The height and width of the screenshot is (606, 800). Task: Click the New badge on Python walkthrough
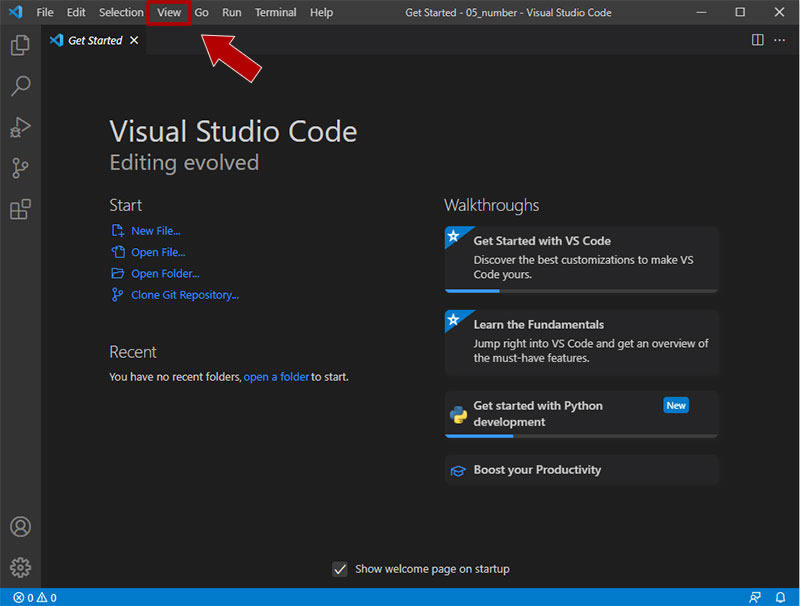(676, 406)
